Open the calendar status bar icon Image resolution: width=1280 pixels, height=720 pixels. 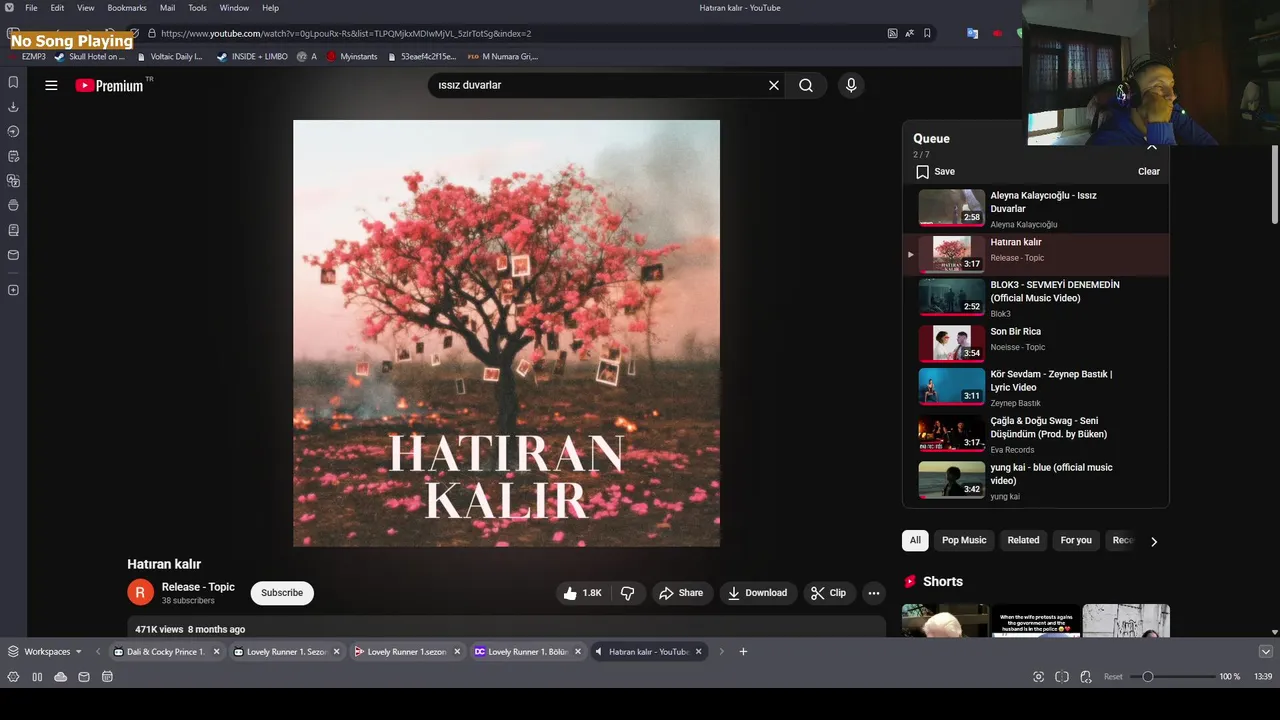point(107,677)
